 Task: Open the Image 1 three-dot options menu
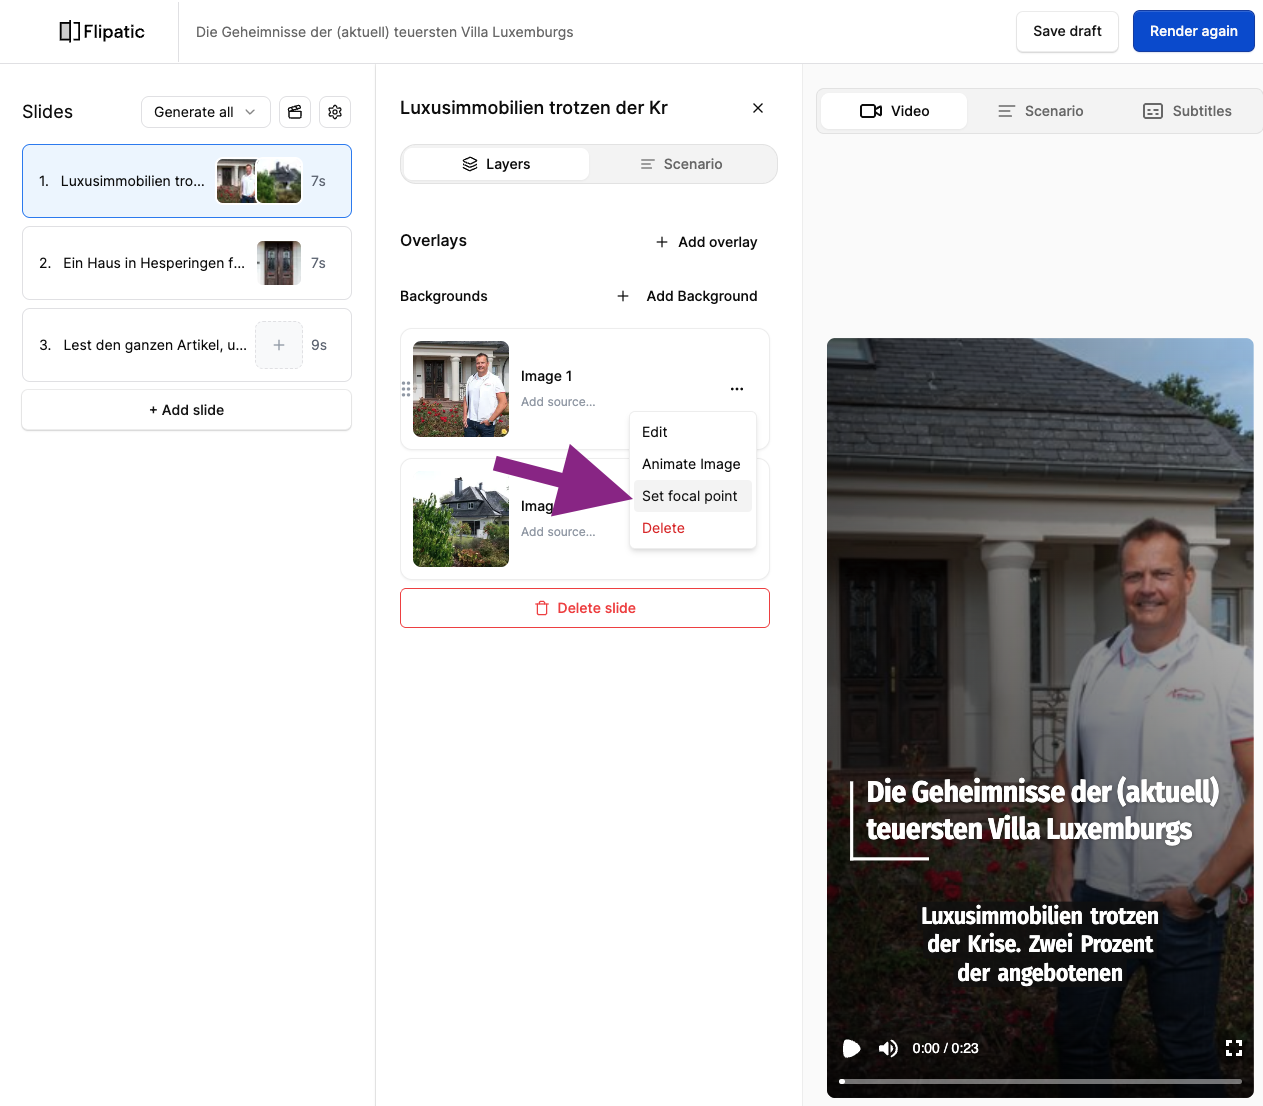pyautogui.click(x=737, y=389)
